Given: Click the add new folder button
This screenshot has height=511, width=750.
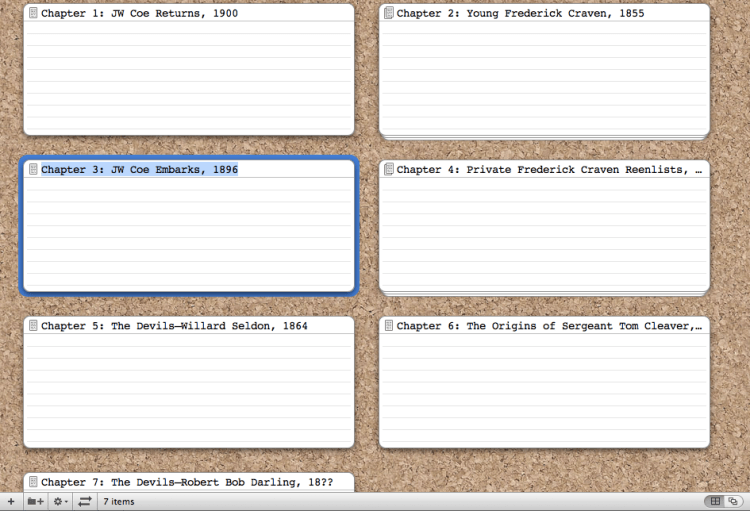Looking at the screenshot, I should (35, 501).
